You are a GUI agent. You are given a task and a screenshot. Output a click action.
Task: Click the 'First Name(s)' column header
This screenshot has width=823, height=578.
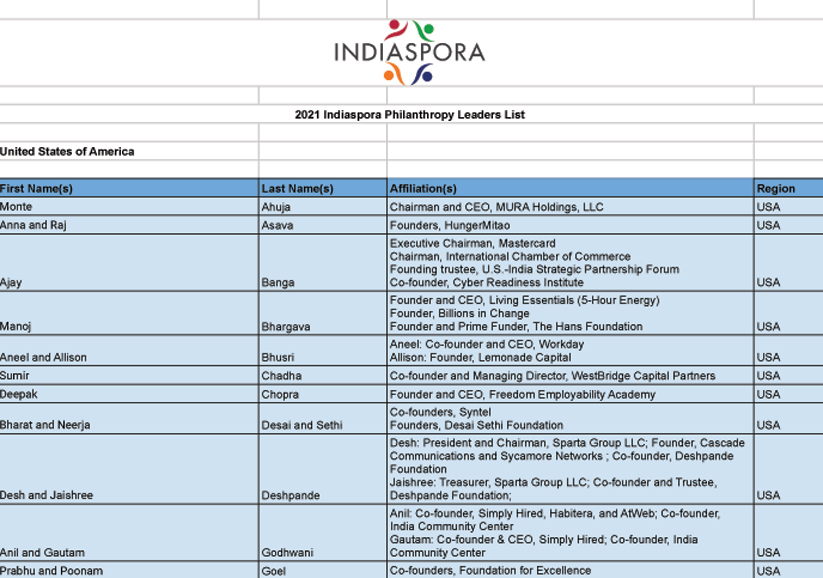tap(129, 188)
